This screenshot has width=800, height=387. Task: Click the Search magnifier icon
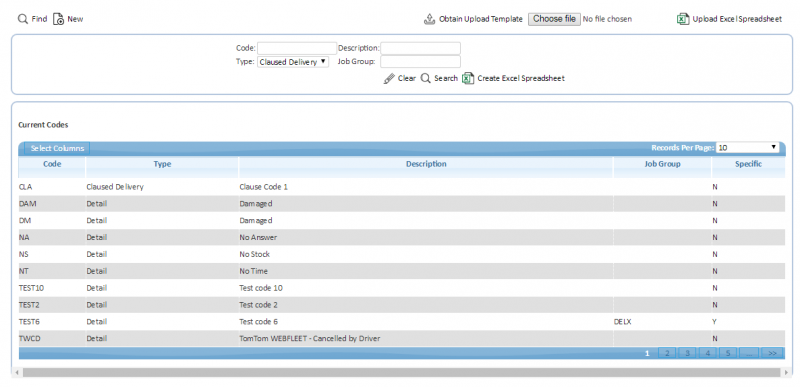tap(426, 79)
